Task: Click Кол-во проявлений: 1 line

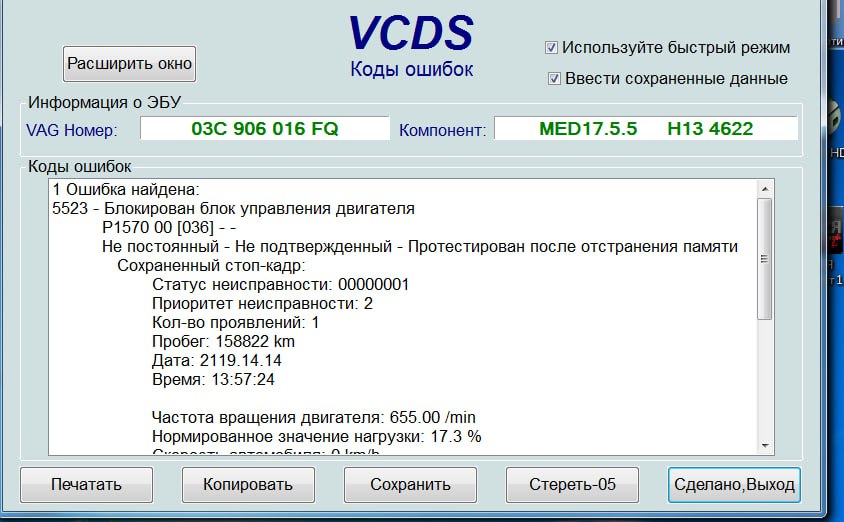Action: [236, 323]
